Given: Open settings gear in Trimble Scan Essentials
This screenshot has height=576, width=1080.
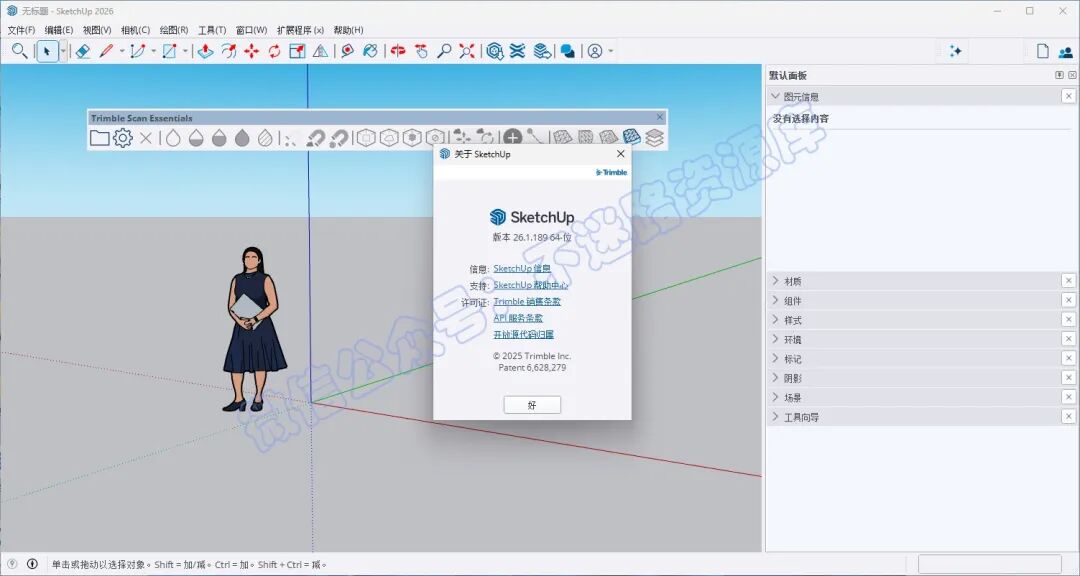Looking at the screenshot, I should 123,138.
